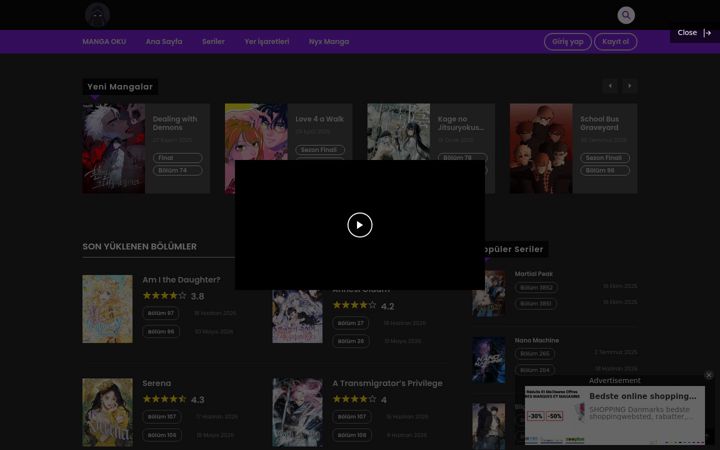Click the Yeni Mangalar section heading

tap(120, 86)
